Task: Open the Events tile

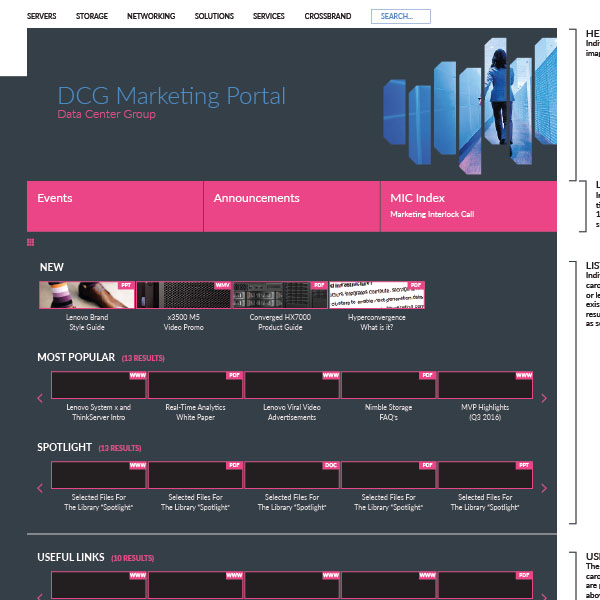Action: pyautogui.click(x=115, y=206)
